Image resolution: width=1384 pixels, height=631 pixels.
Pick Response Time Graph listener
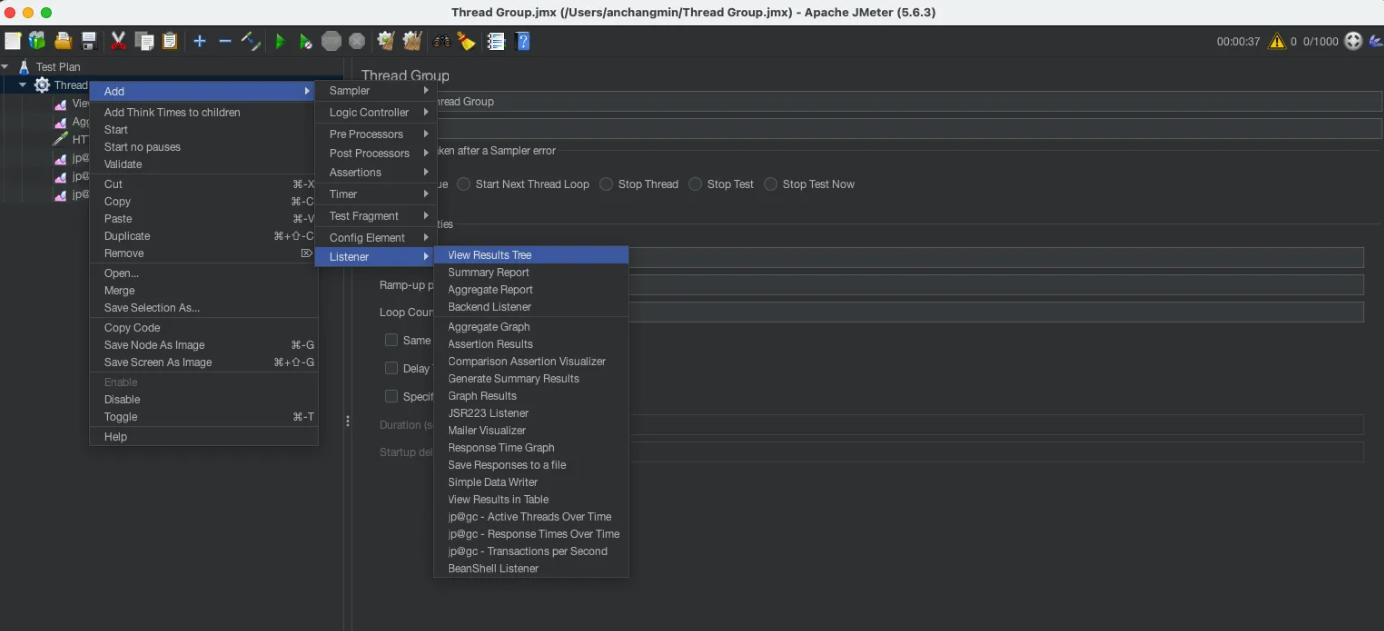(531, 448)
